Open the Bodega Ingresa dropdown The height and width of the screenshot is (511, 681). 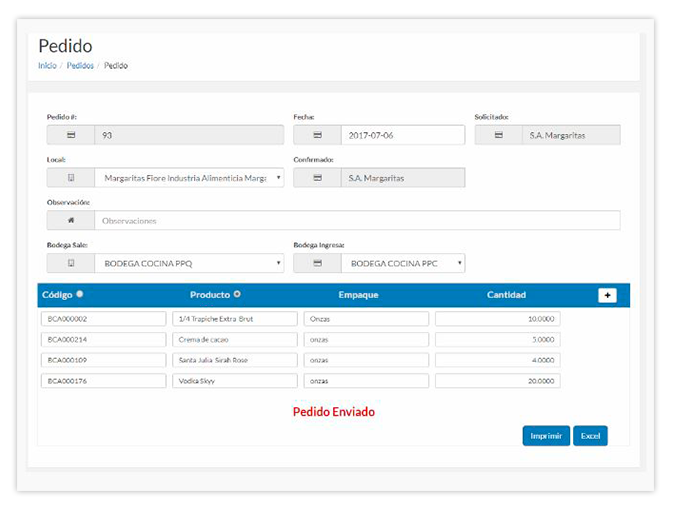(x=403, y=263)
